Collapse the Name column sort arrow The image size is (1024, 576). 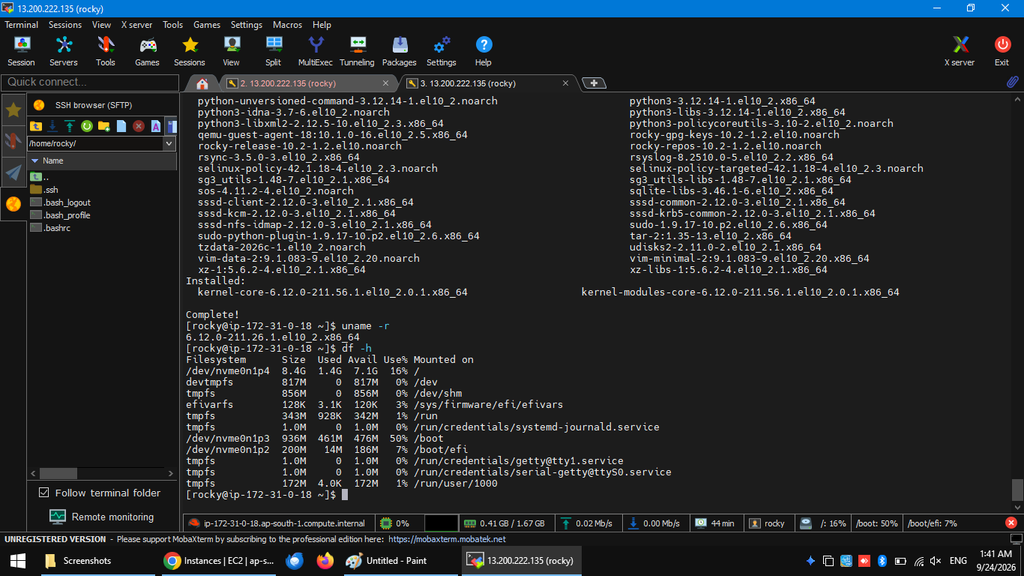(x=35, y=161)
